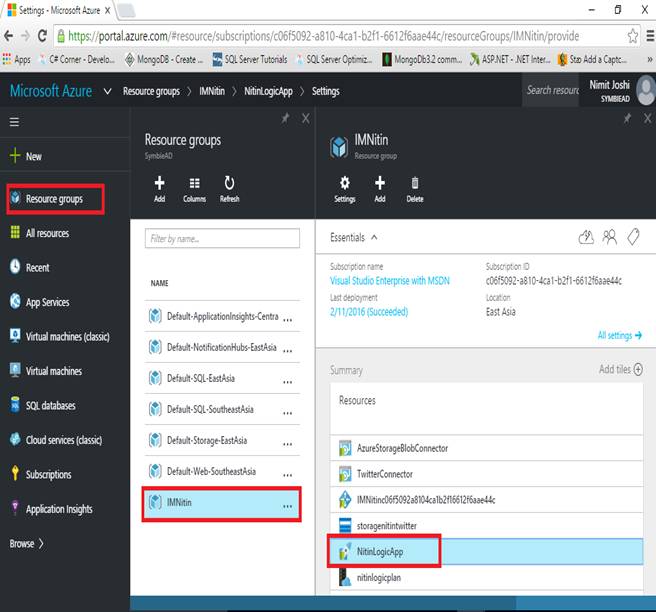Click the cloud quickstart icon in Essentials
Viewport: 656px width, 612px height.
(x=586, y=237)
